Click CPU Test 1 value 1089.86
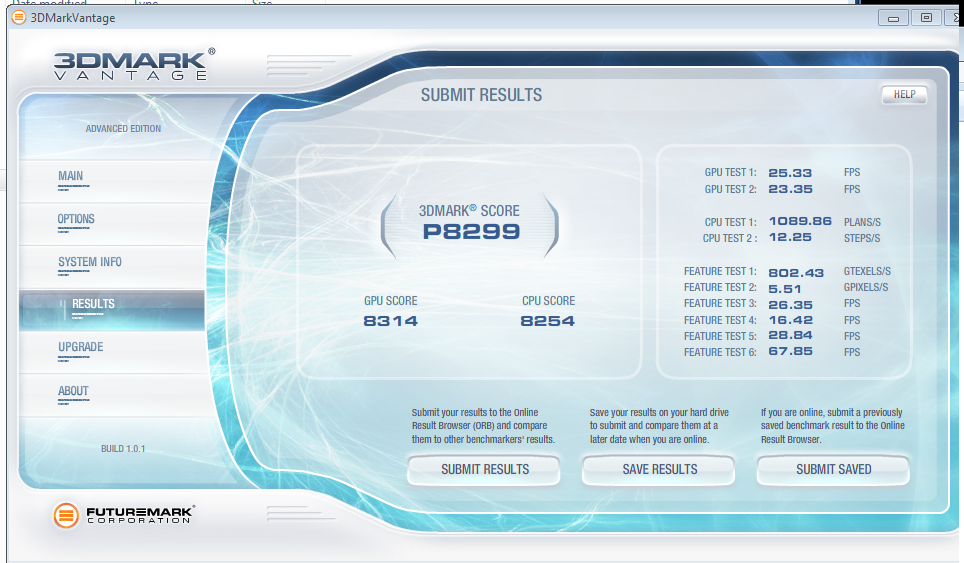This screenshot has height=563, width=964. coord(800,221)
